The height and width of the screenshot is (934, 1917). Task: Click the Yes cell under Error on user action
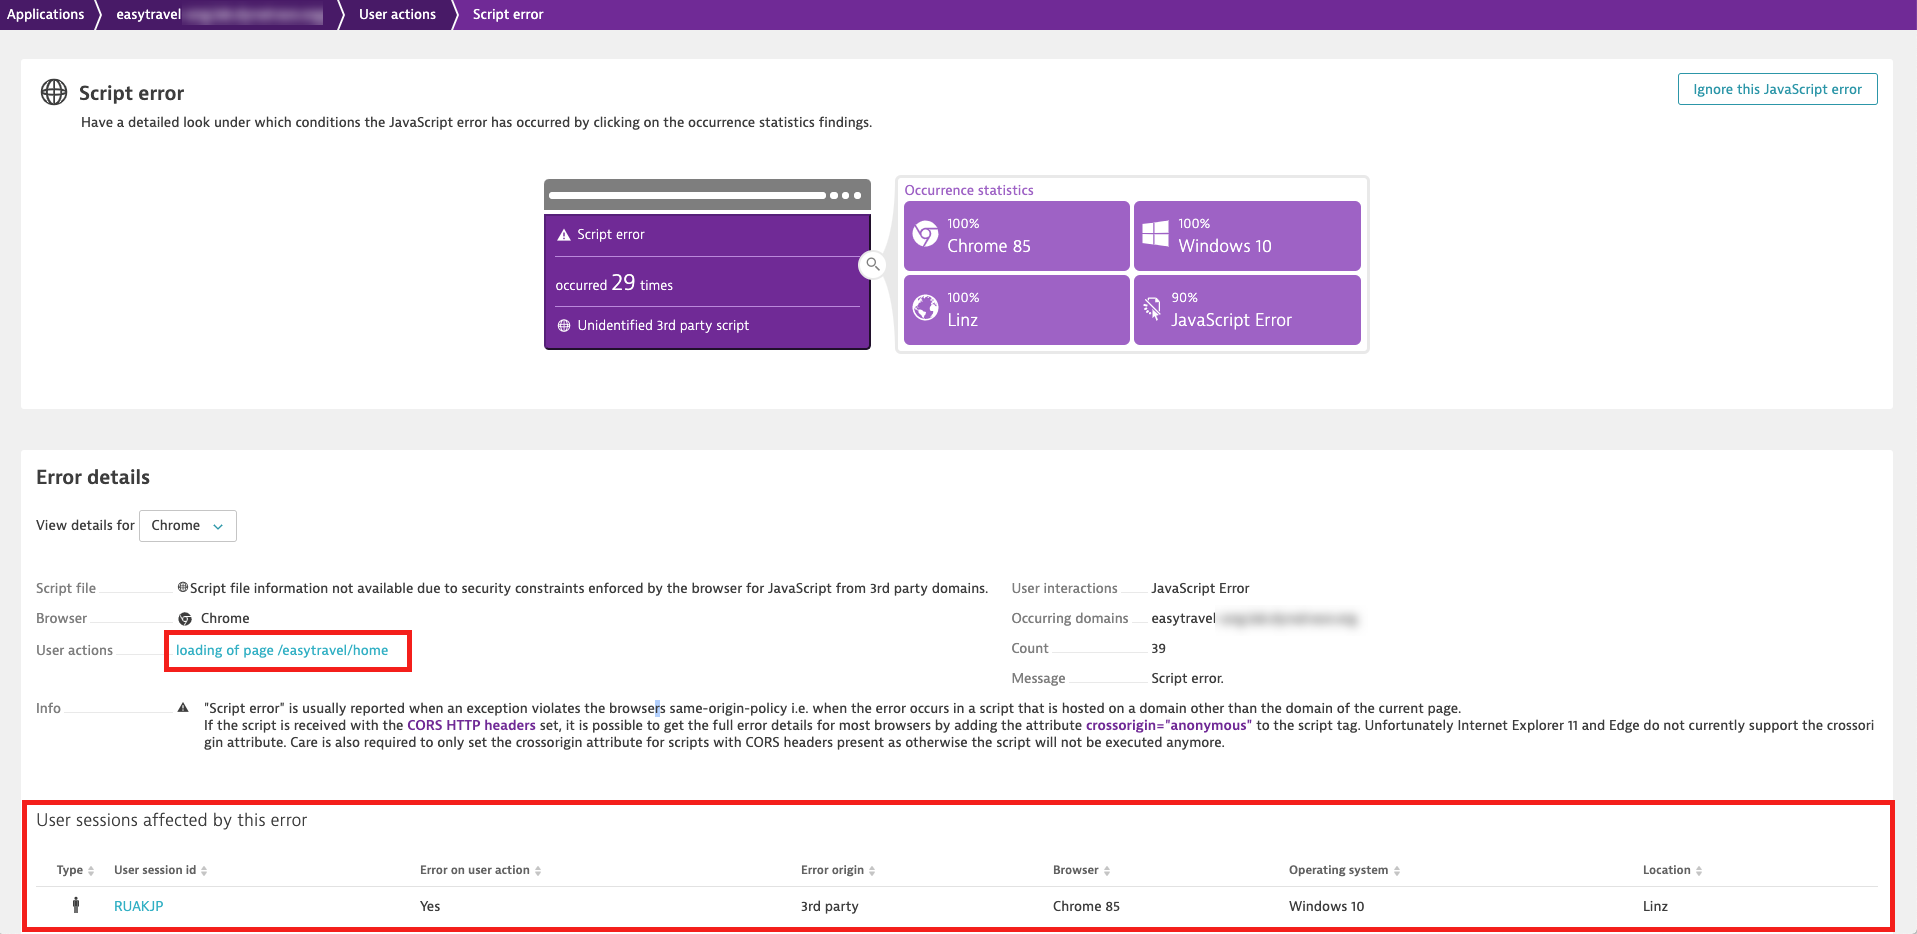pyautogui.click(x=430, y=906)
